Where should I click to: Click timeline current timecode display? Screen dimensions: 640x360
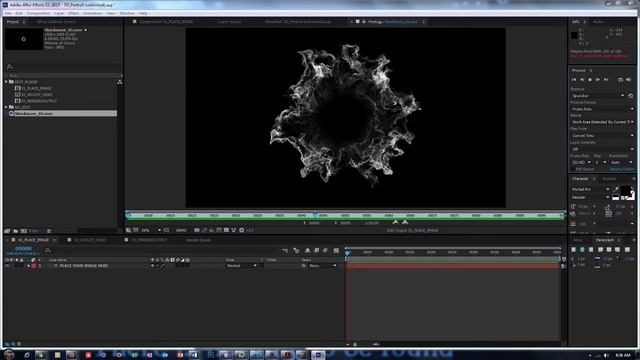pos(23,249)
